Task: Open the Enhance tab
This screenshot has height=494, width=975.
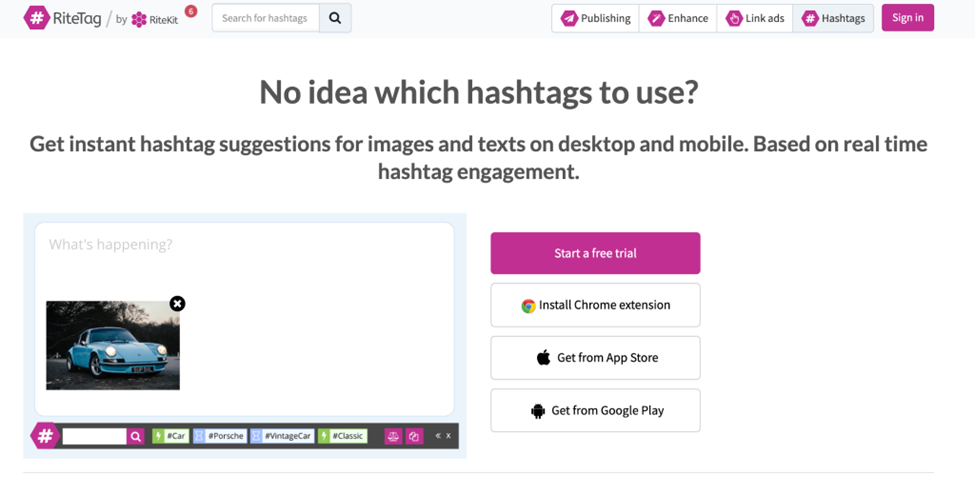Action: [678, 18]
